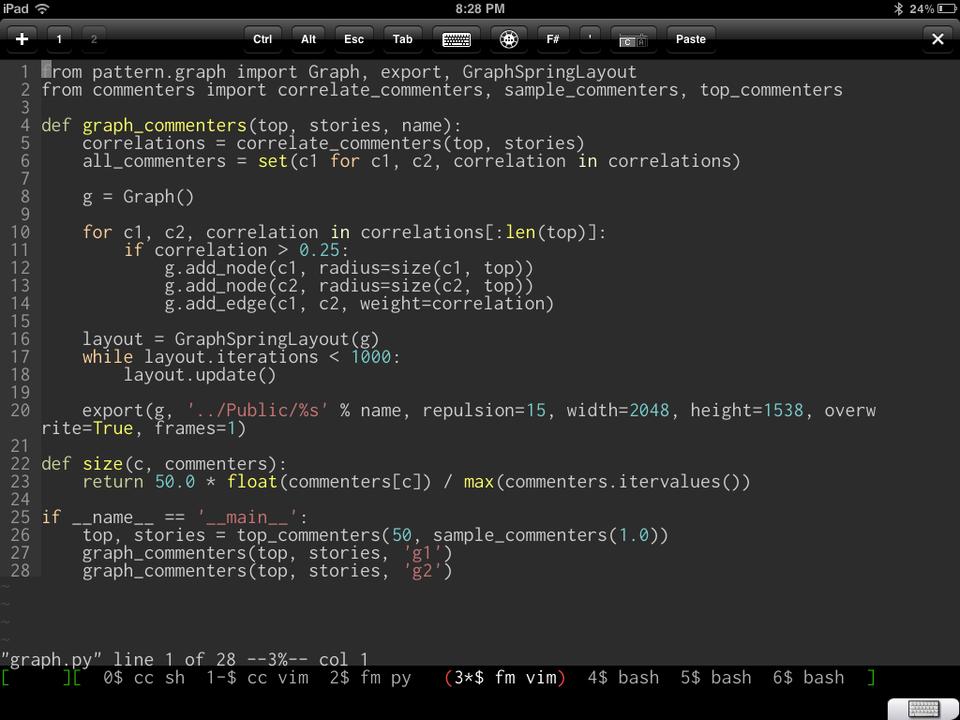
Task: Close the session with the X icon
Action: click(x=937, y=39)
